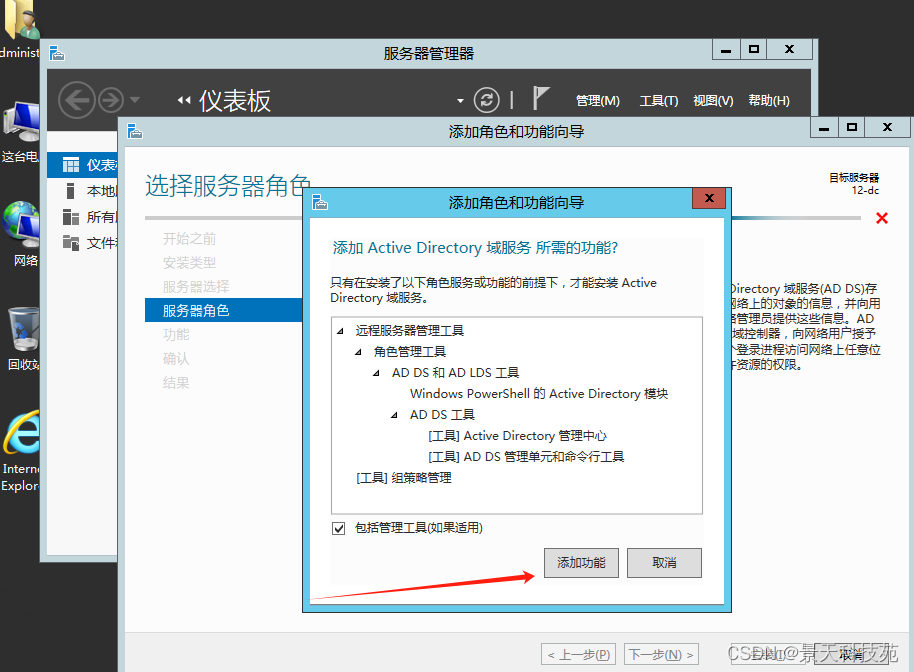Select the 确认 wizard step
Image resolution: width=914 pixels, height=672 pixels.
[176, 358]
